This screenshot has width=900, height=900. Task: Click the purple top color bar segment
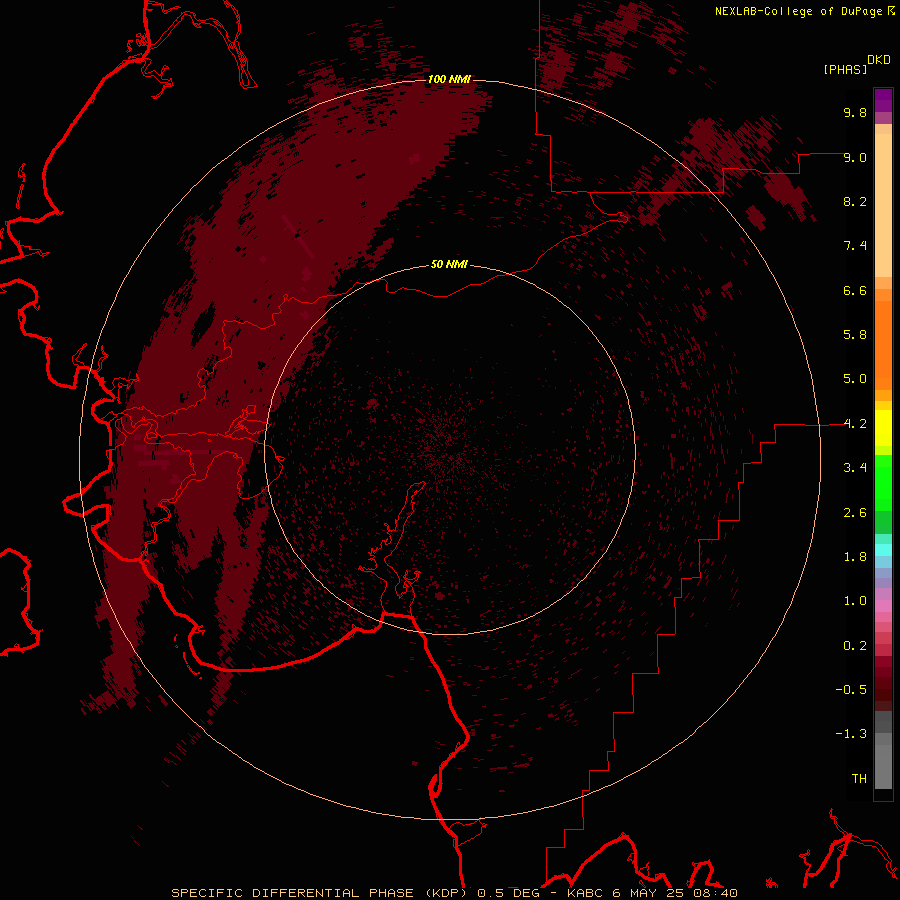click(883, 100)
